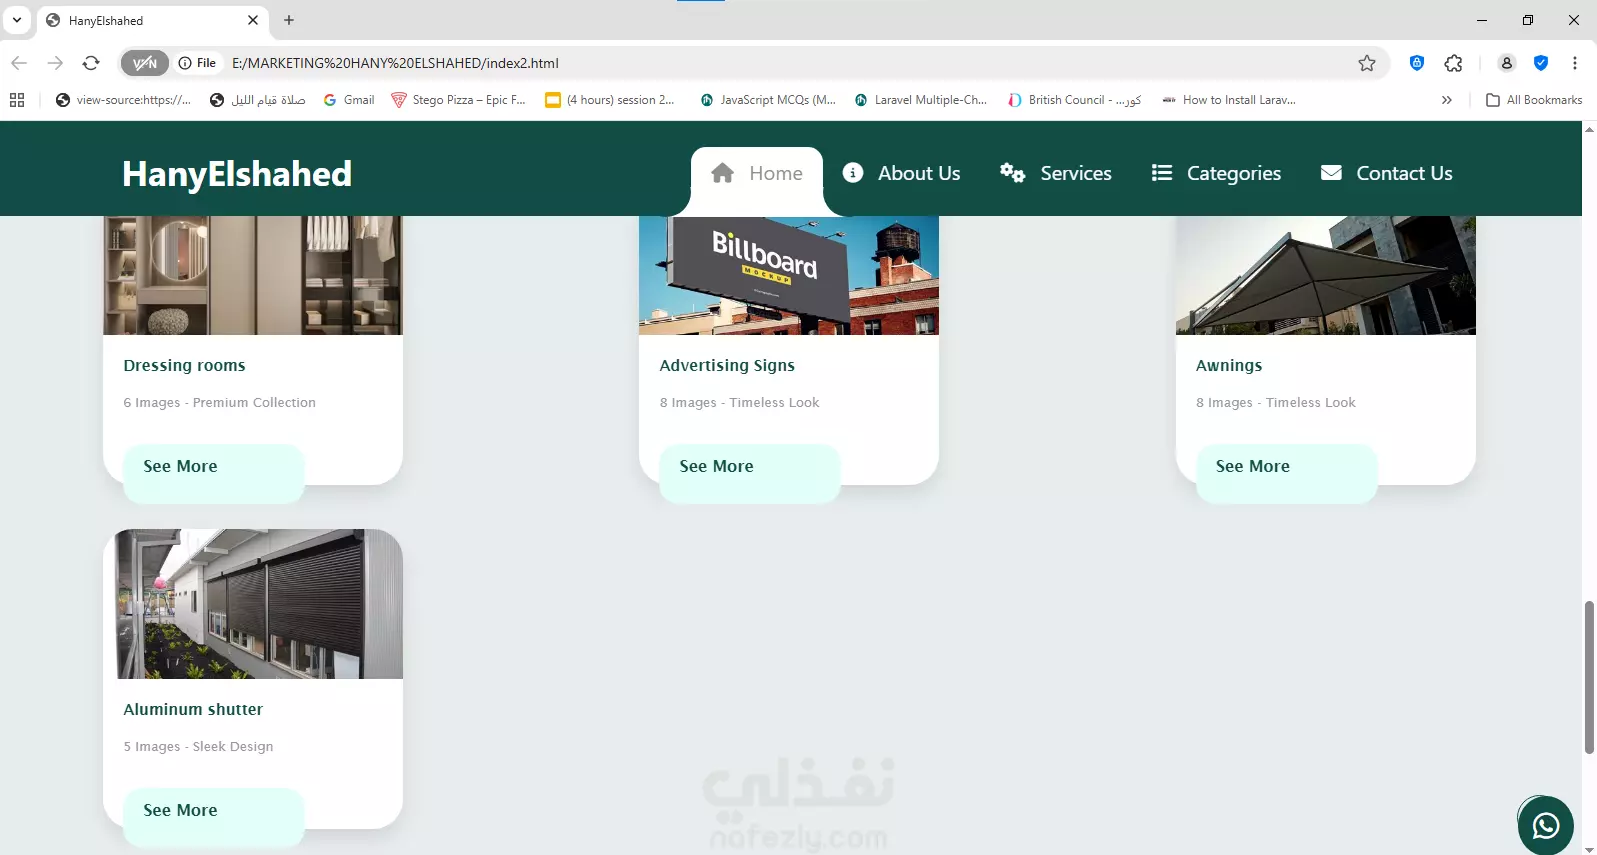
Task: Open the view-source bookmark
Action: point(123,100)
